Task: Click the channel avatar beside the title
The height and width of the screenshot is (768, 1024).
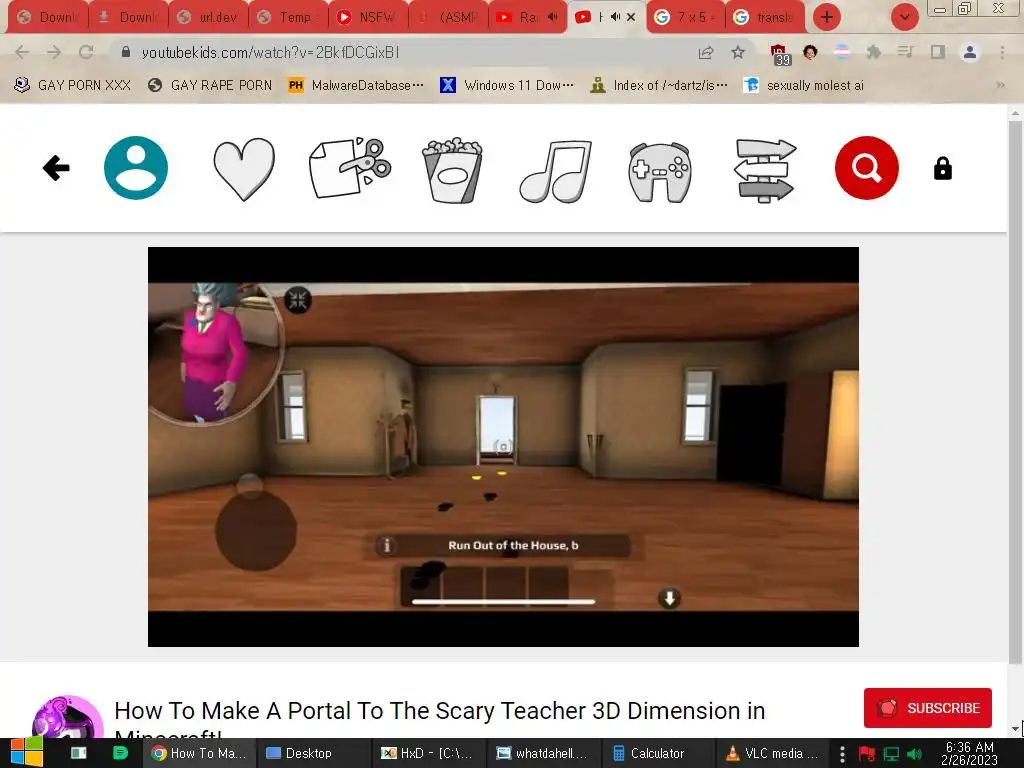Action: click(x=68, y=718)
